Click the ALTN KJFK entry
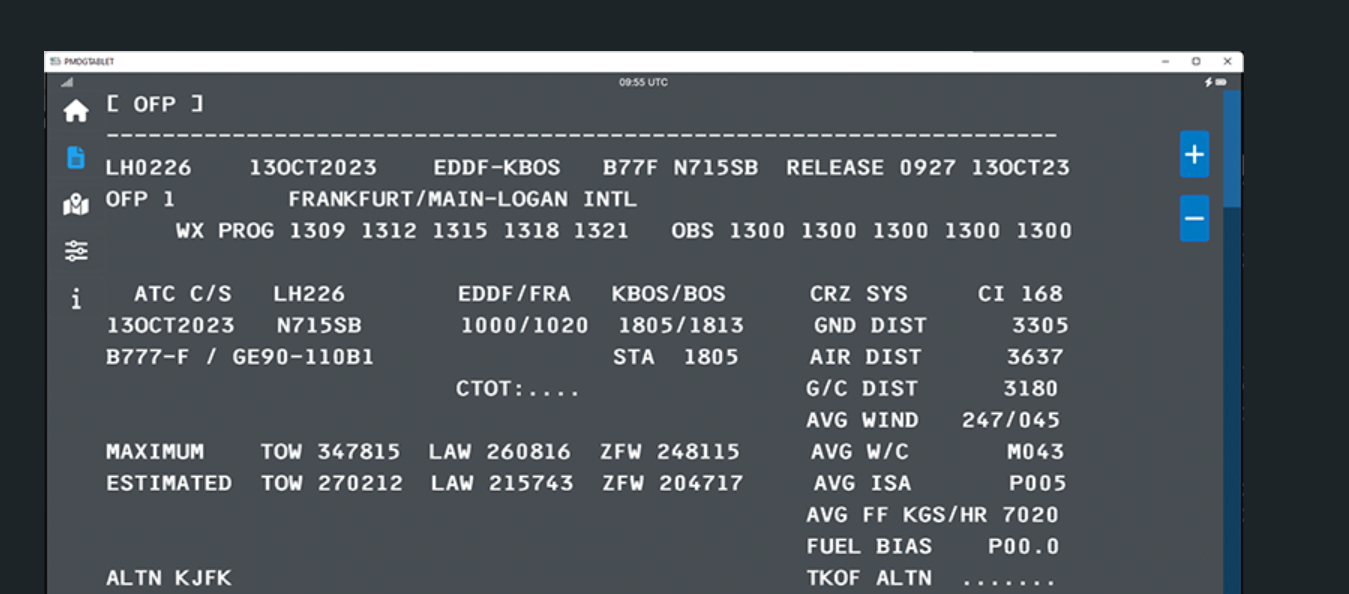The image size is (1349, 594). 169,578
